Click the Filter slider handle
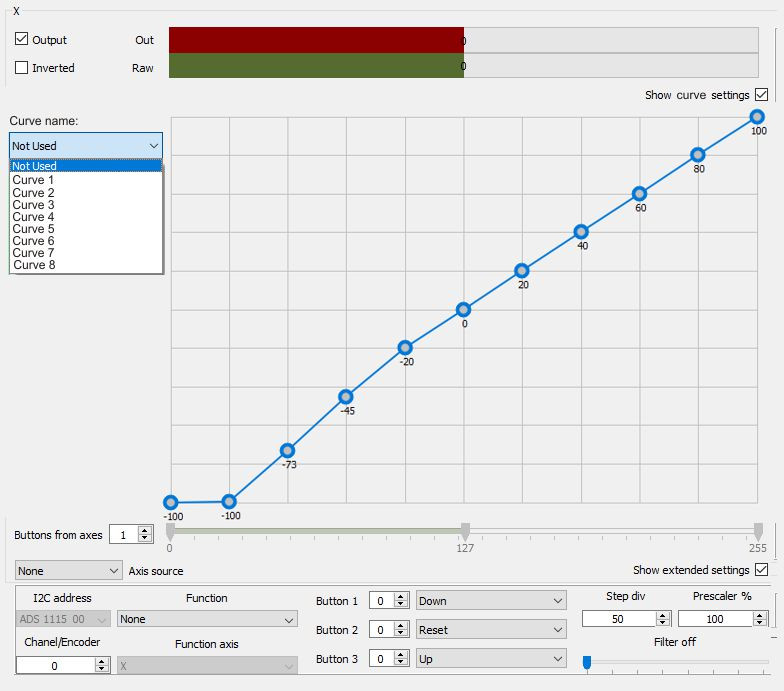Viewport: 784px width, 691px height. 587,662
